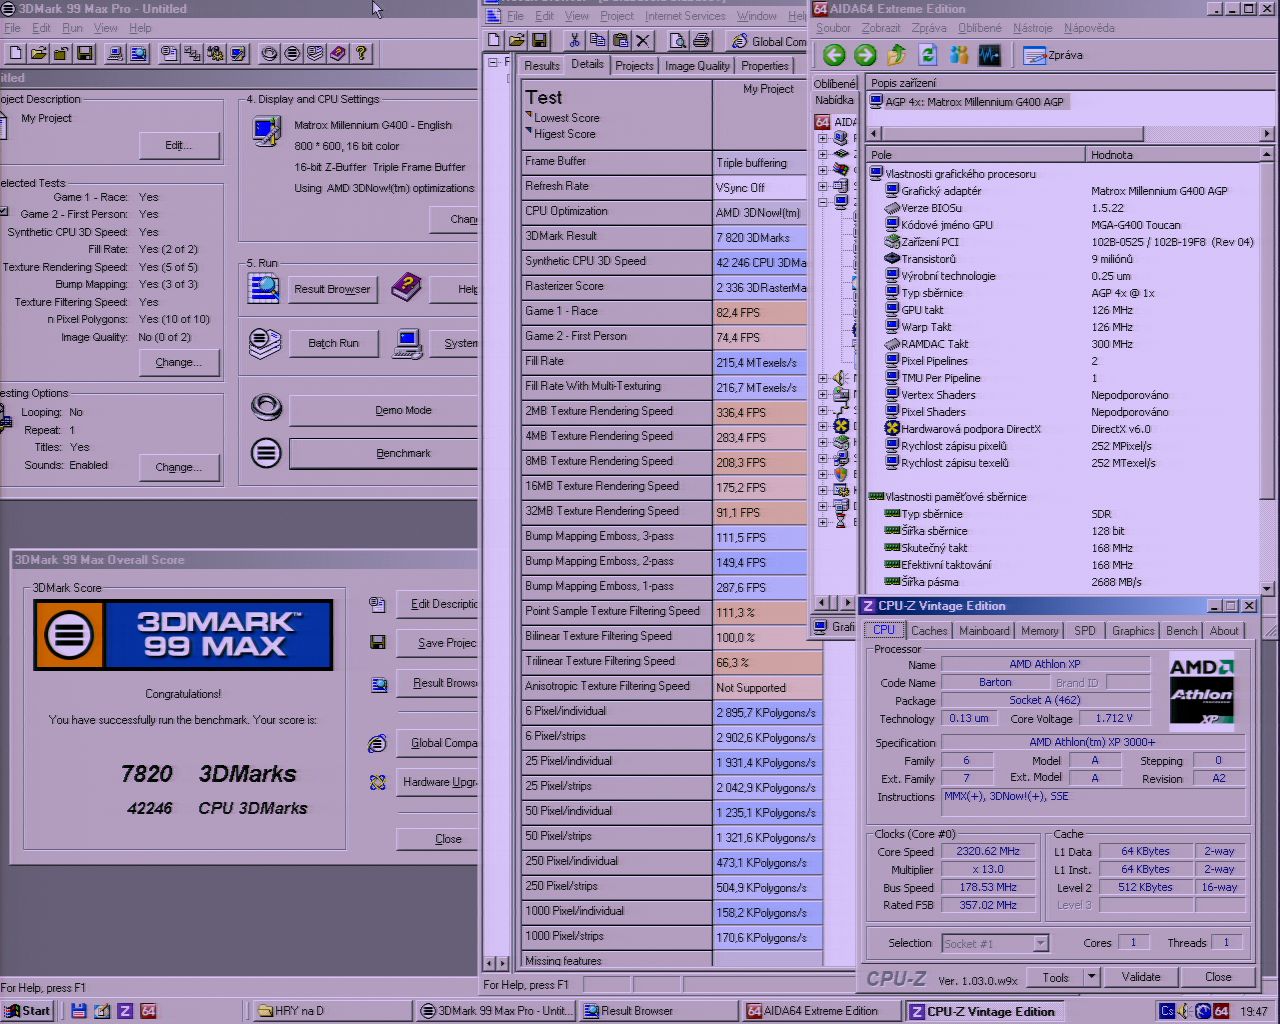Open Graphics tab in CPU-Z

click(x=1133, y=631)
